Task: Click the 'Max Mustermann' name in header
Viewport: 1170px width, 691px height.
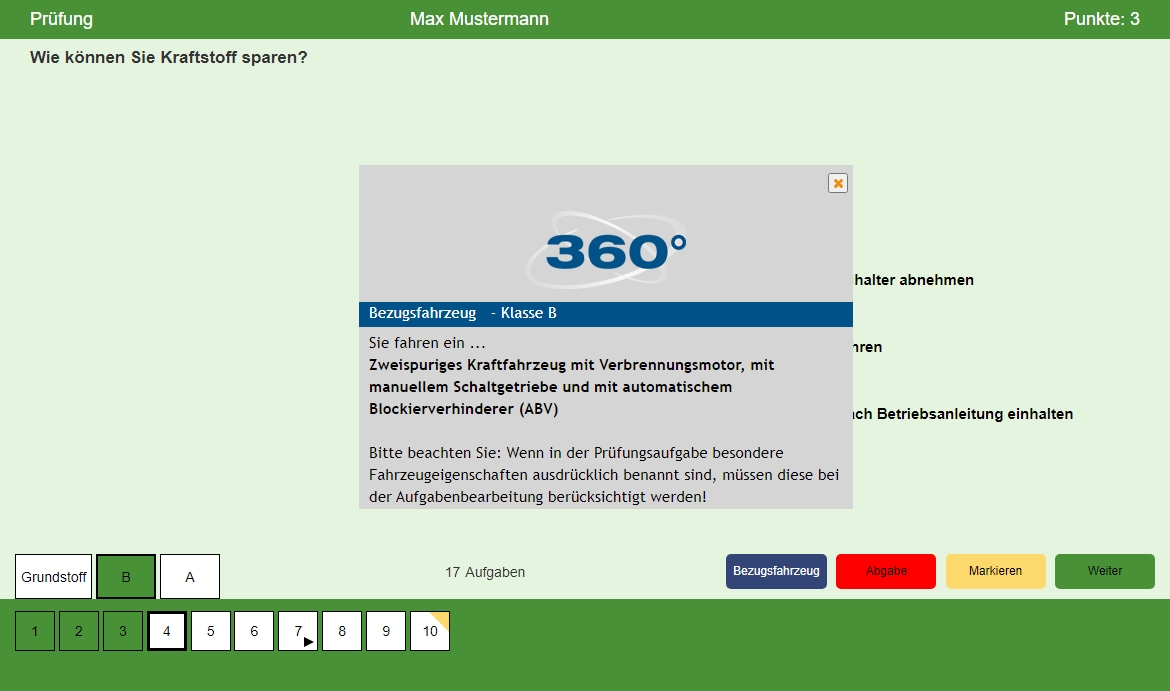Action: click(479, 19)
